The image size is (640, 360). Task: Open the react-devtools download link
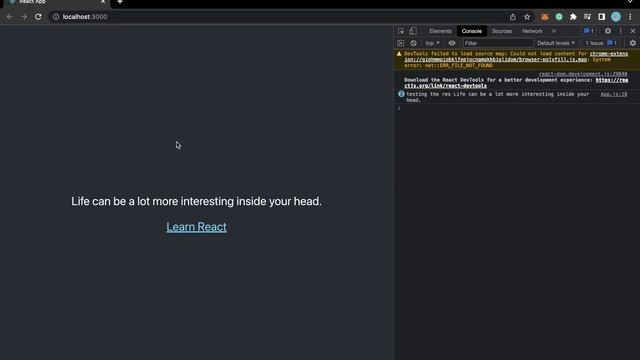point(516,83)
